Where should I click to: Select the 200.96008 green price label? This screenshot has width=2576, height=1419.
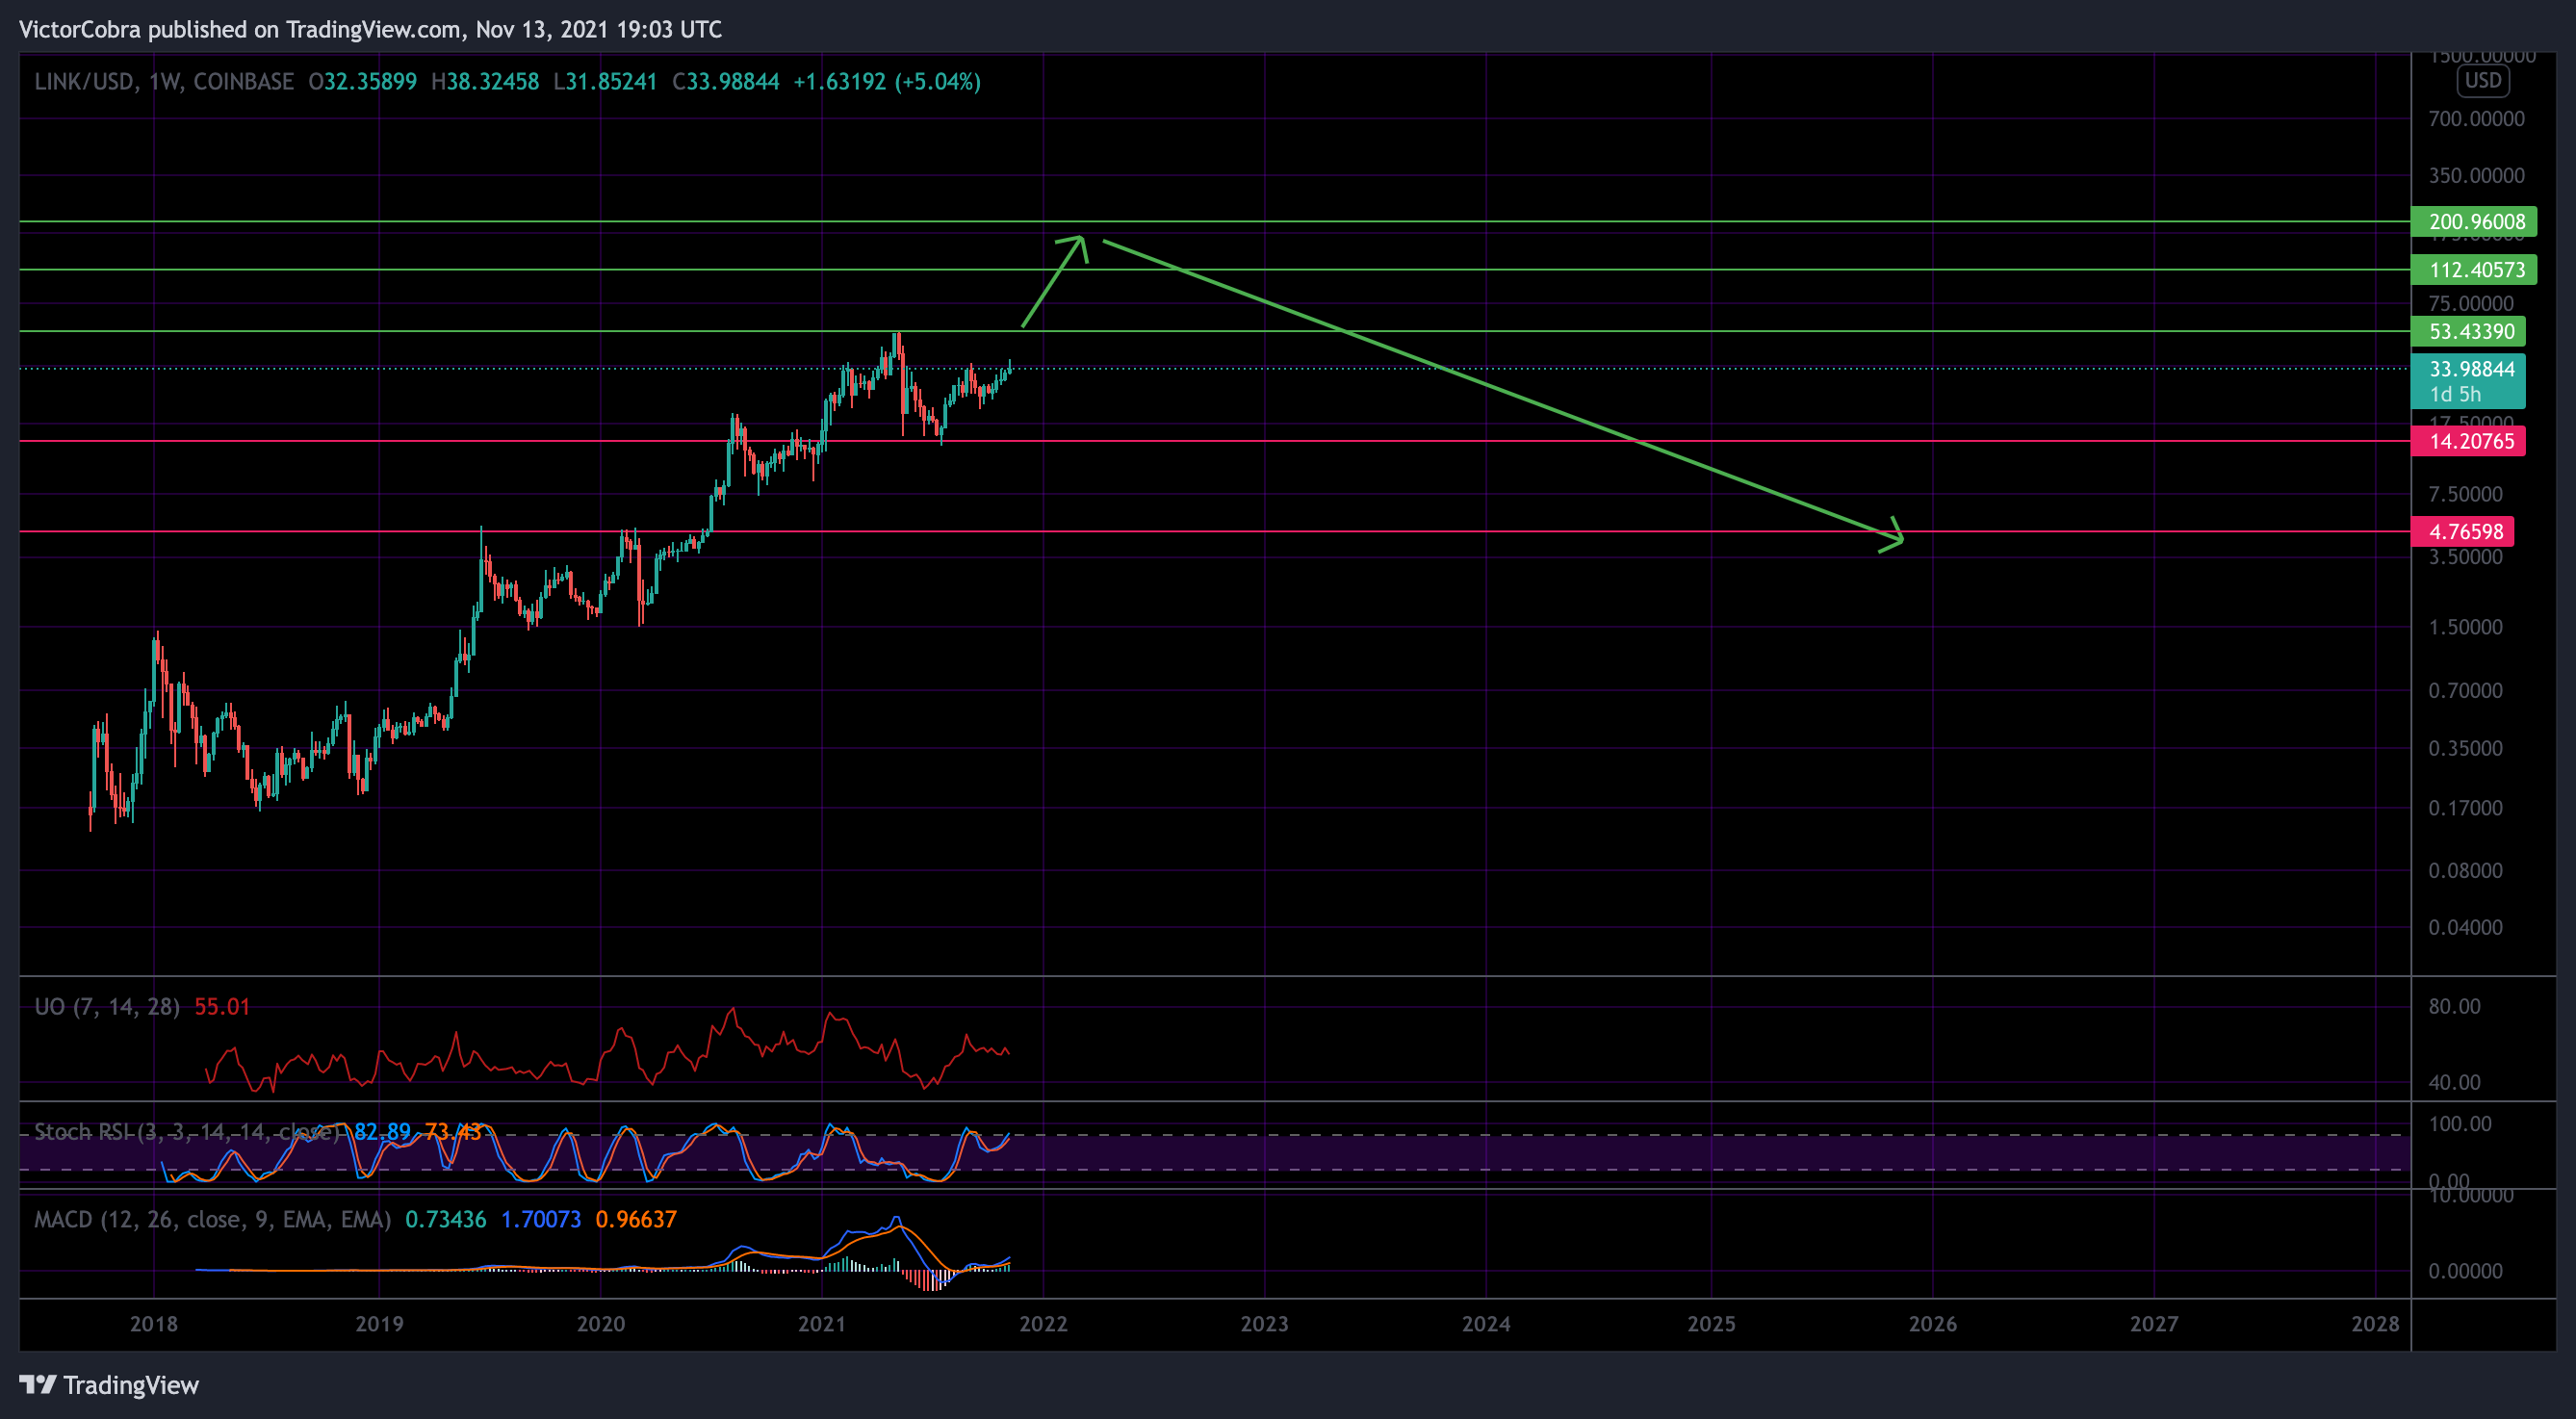pyautogui.click(x=2474, y=222)
